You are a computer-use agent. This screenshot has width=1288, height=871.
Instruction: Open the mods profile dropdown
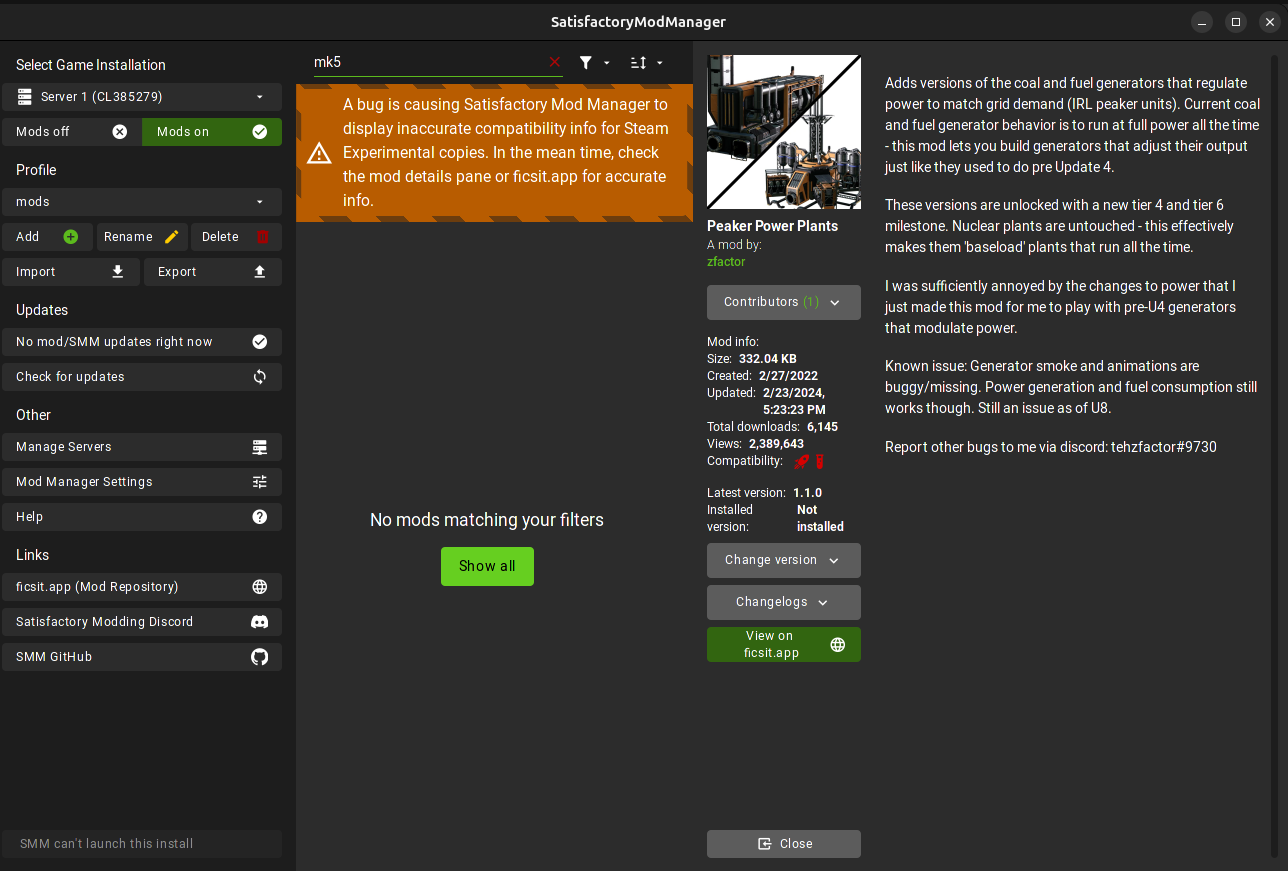(x=142, y=202)
